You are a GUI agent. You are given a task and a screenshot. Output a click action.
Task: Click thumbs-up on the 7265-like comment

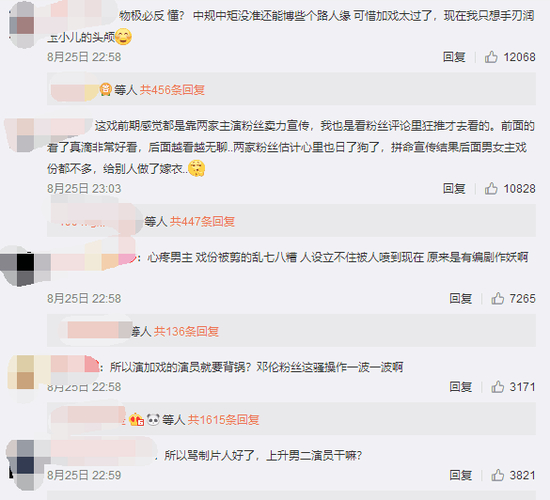[x=497, y=299]
